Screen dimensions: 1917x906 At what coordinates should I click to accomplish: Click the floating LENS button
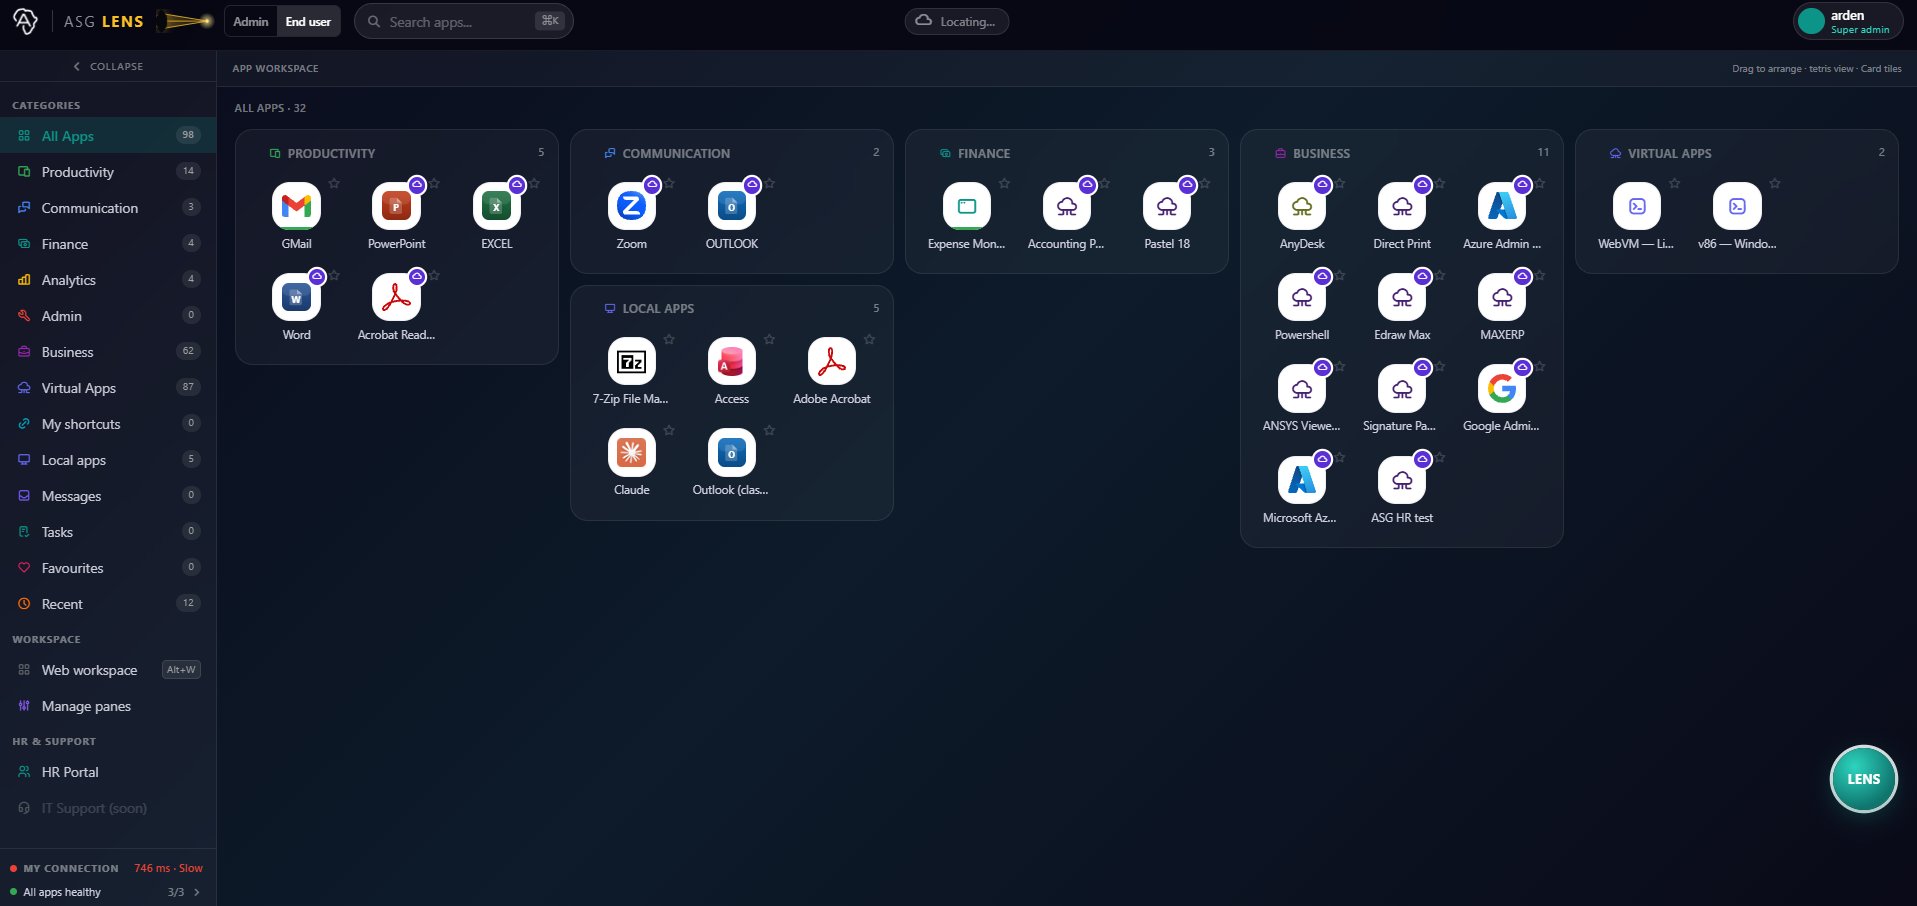point(1863,779)
